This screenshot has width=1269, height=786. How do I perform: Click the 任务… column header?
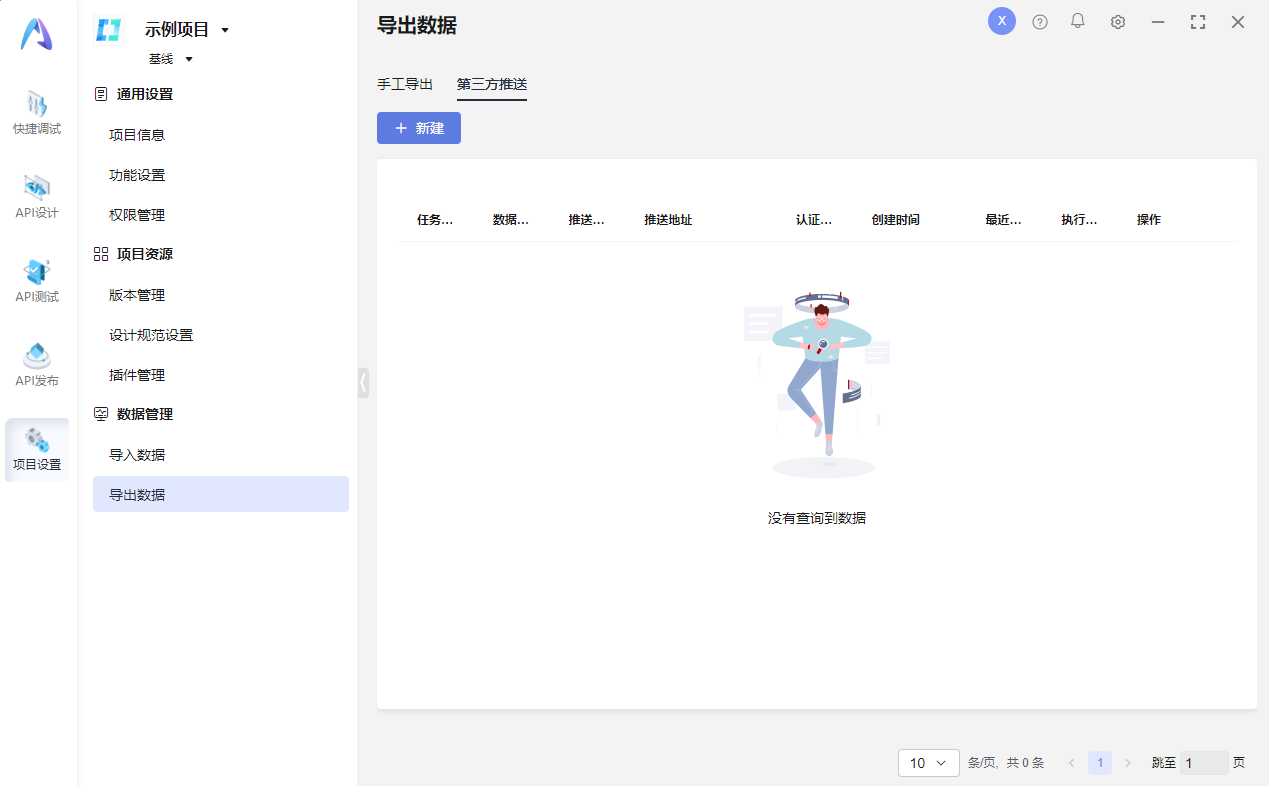[435, 220]
